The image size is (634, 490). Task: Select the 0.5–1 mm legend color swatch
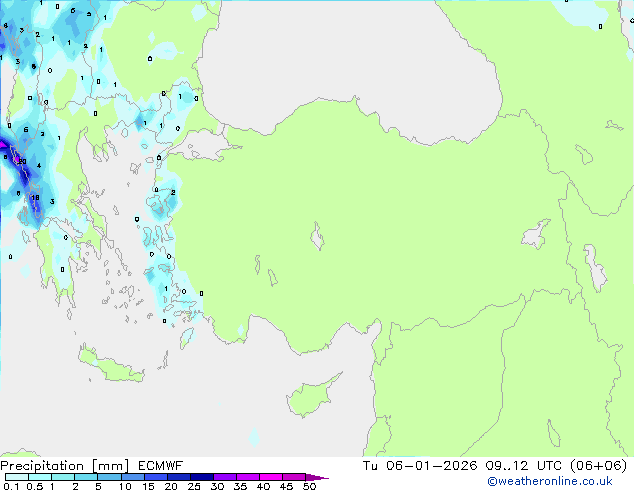click(40, 477)
